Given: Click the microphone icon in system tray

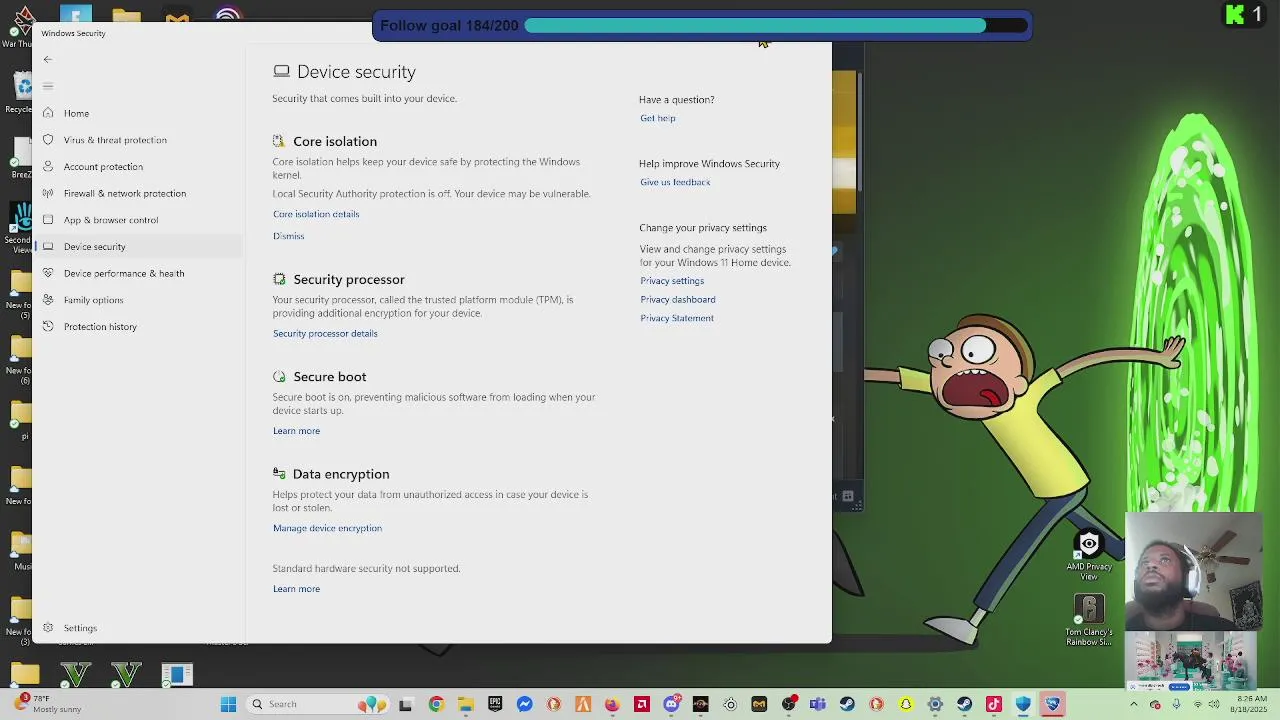Looking at the screenshot, I should (x=1176, y=704).
